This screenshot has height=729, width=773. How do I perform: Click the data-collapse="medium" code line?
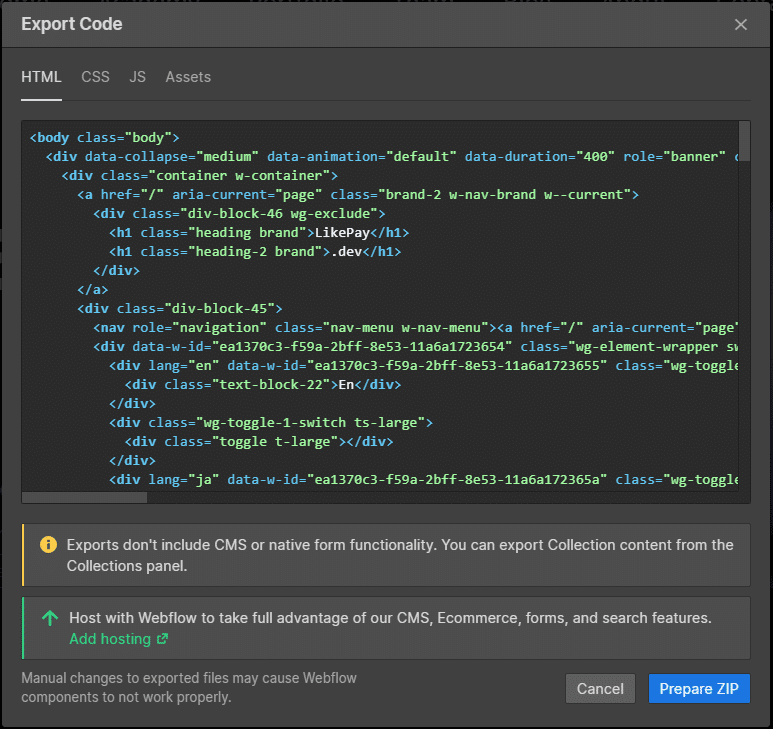click(392, 157)
